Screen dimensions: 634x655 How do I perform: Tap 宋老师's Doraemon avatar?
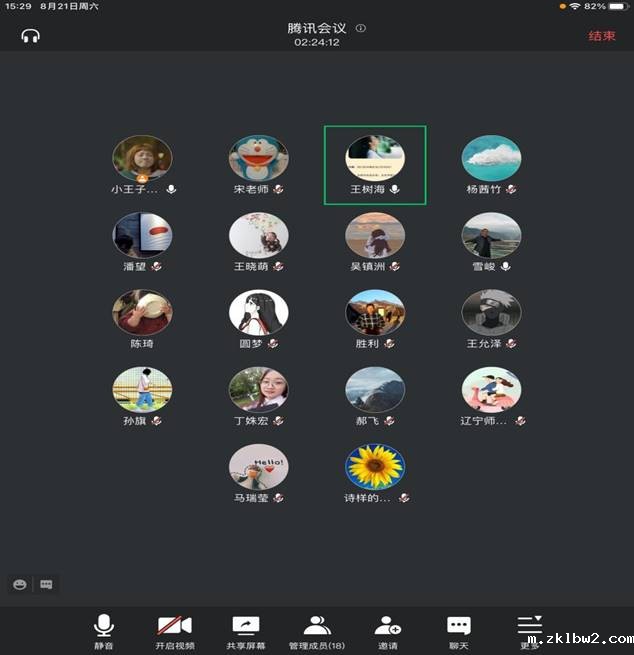click(x=259, y=158)
